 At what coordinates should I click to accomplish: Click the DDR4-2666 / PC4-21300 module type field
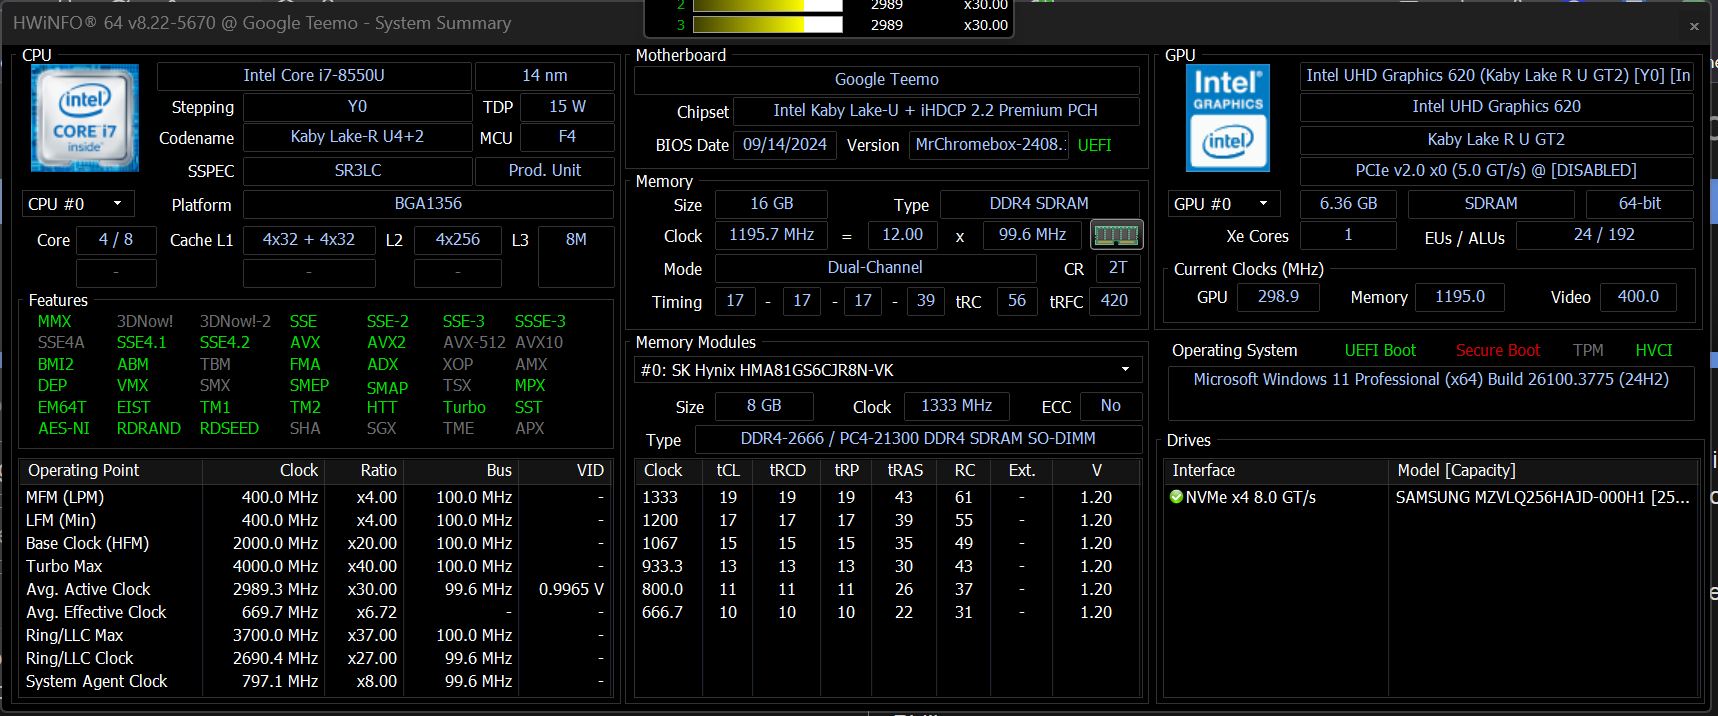918,439
